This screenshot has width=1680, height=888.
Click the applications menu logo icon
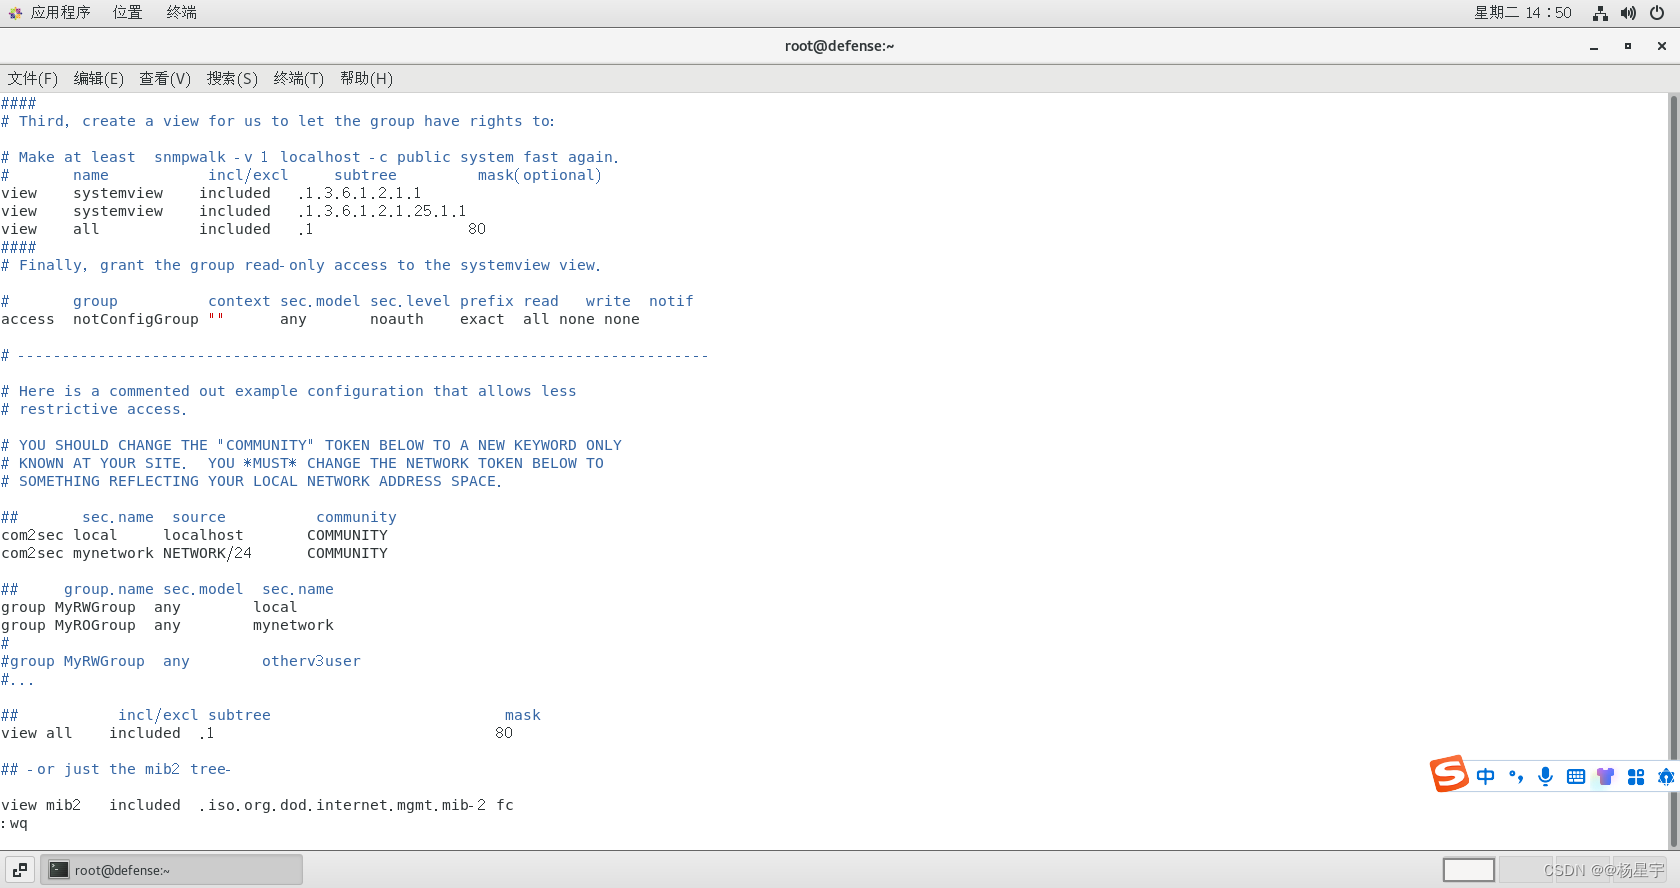click(15, 13)
